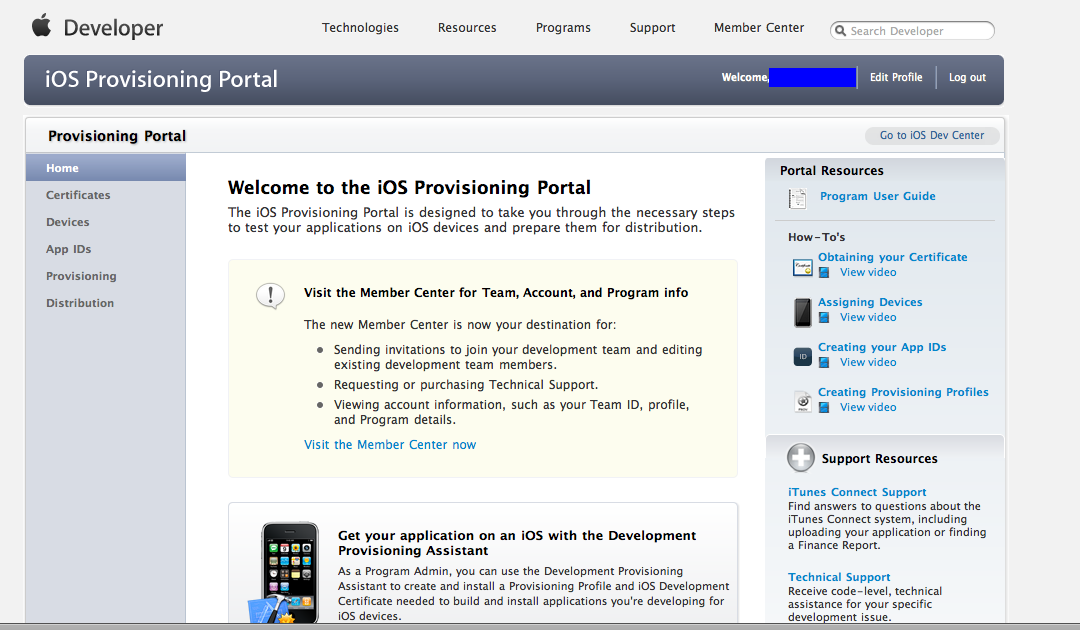Click the Program User Guide document icon
The image size is (1080, 630).
[798, 198]
